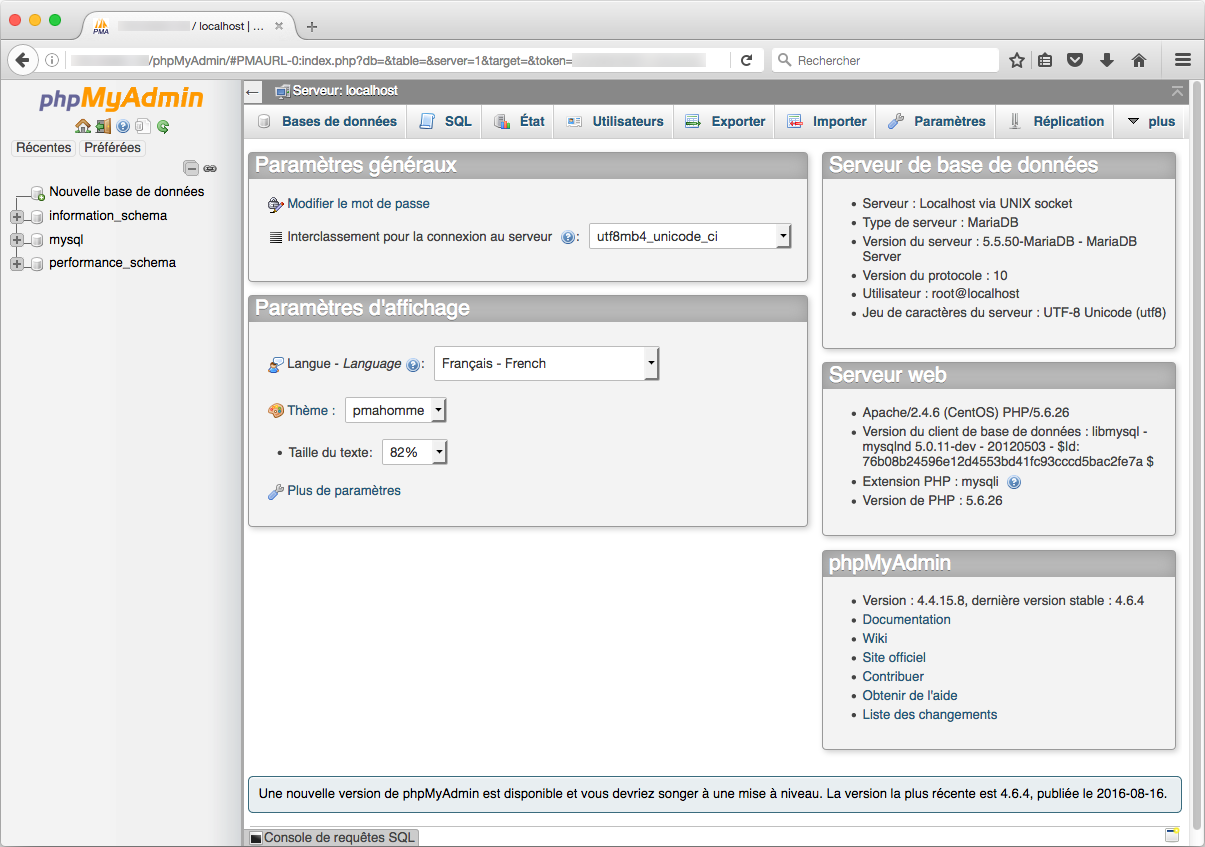Select the mysql database name
This screenshot has width=1205, height=847.
[x=66, y=239]
